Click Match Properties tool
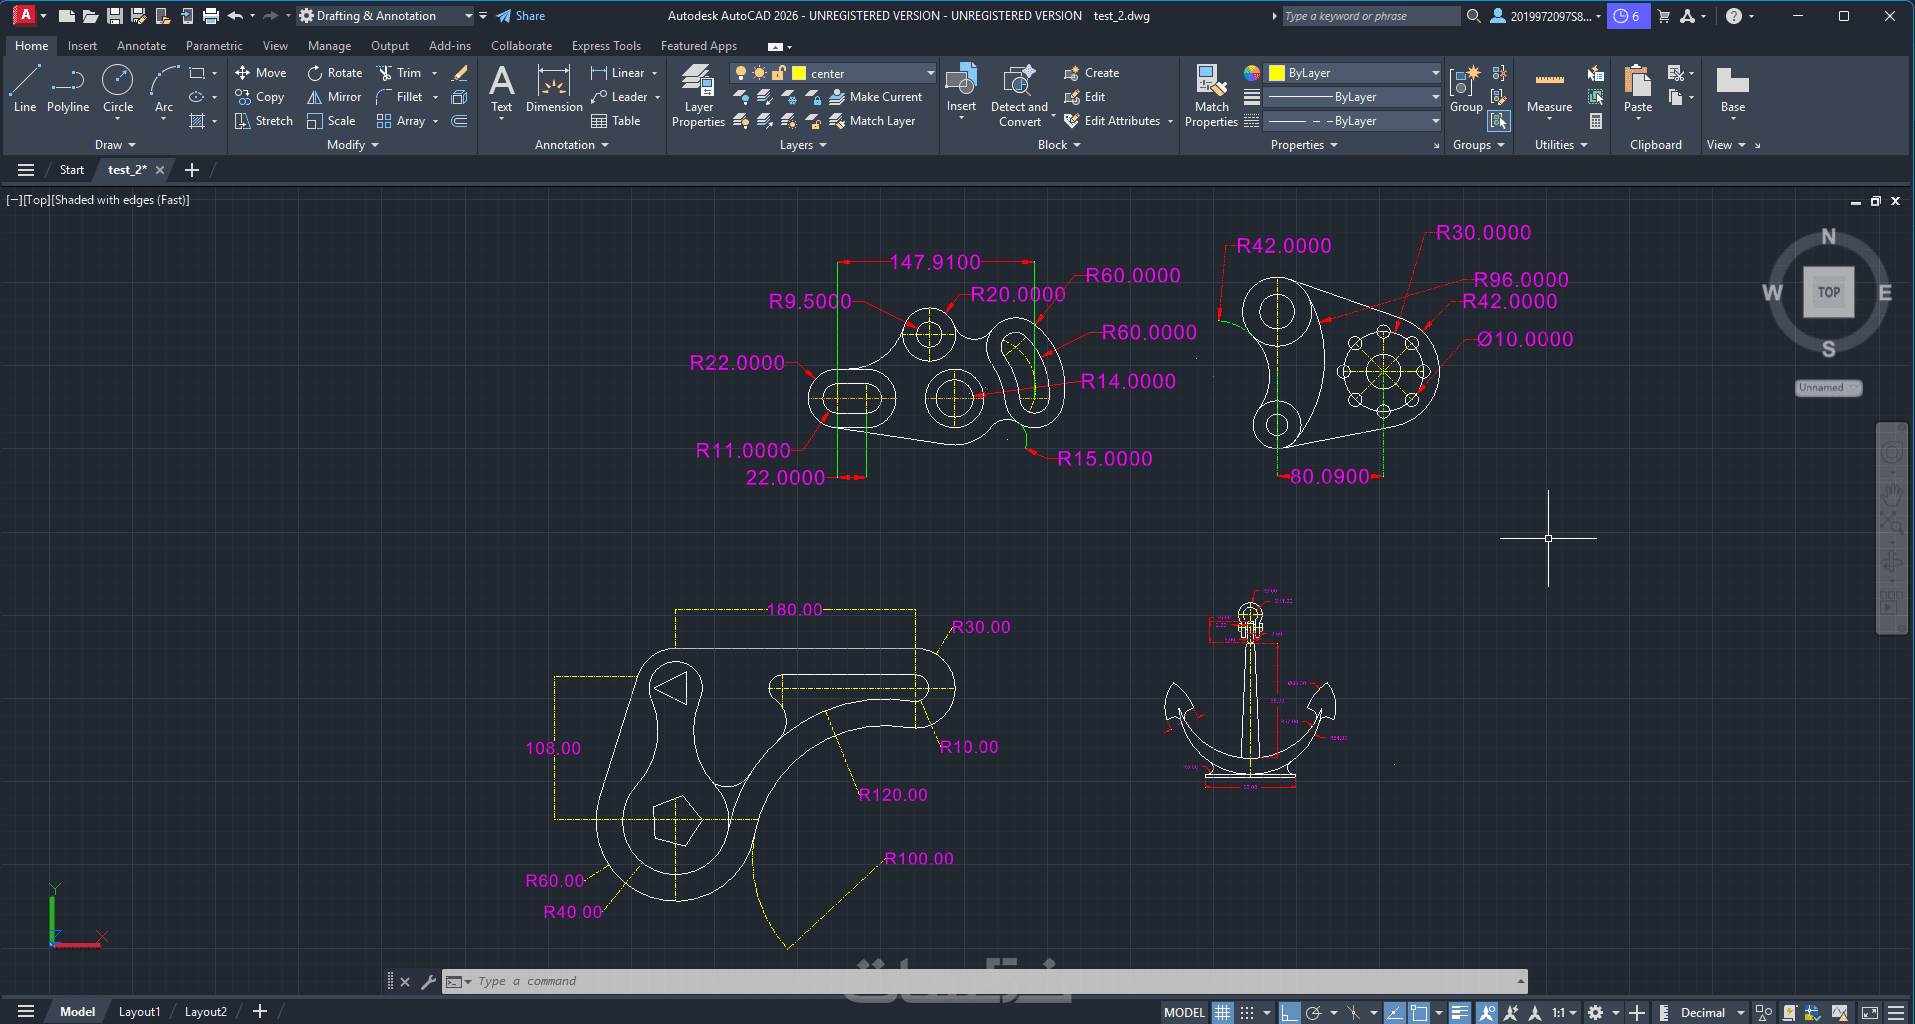The image size is (1915, 1024). tap(1211, 95)
